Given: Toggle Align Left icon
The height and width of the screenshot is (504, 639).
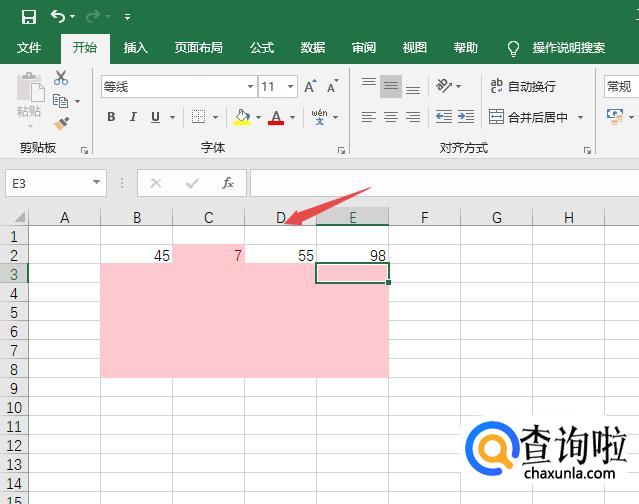Looking at the screenshot, I should pyautogui.click(x=369, y=117).
